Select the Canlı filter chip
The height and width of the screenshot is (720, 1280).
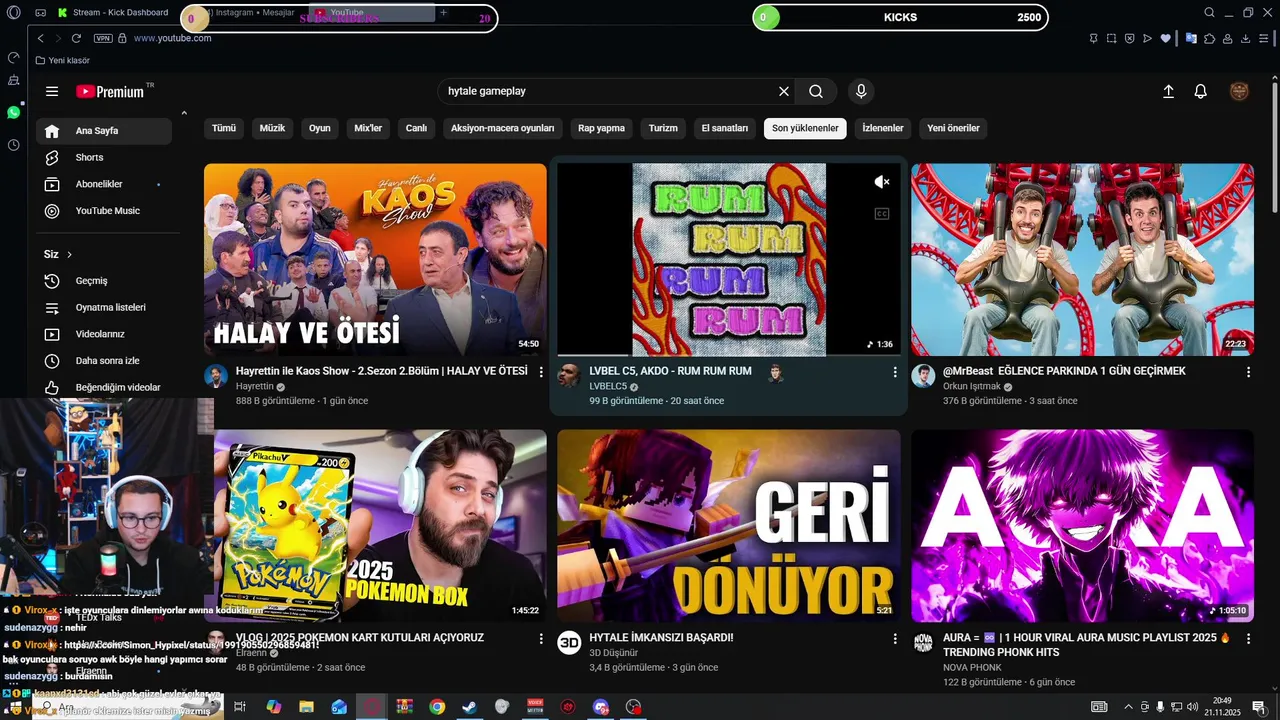pos(416,128)
